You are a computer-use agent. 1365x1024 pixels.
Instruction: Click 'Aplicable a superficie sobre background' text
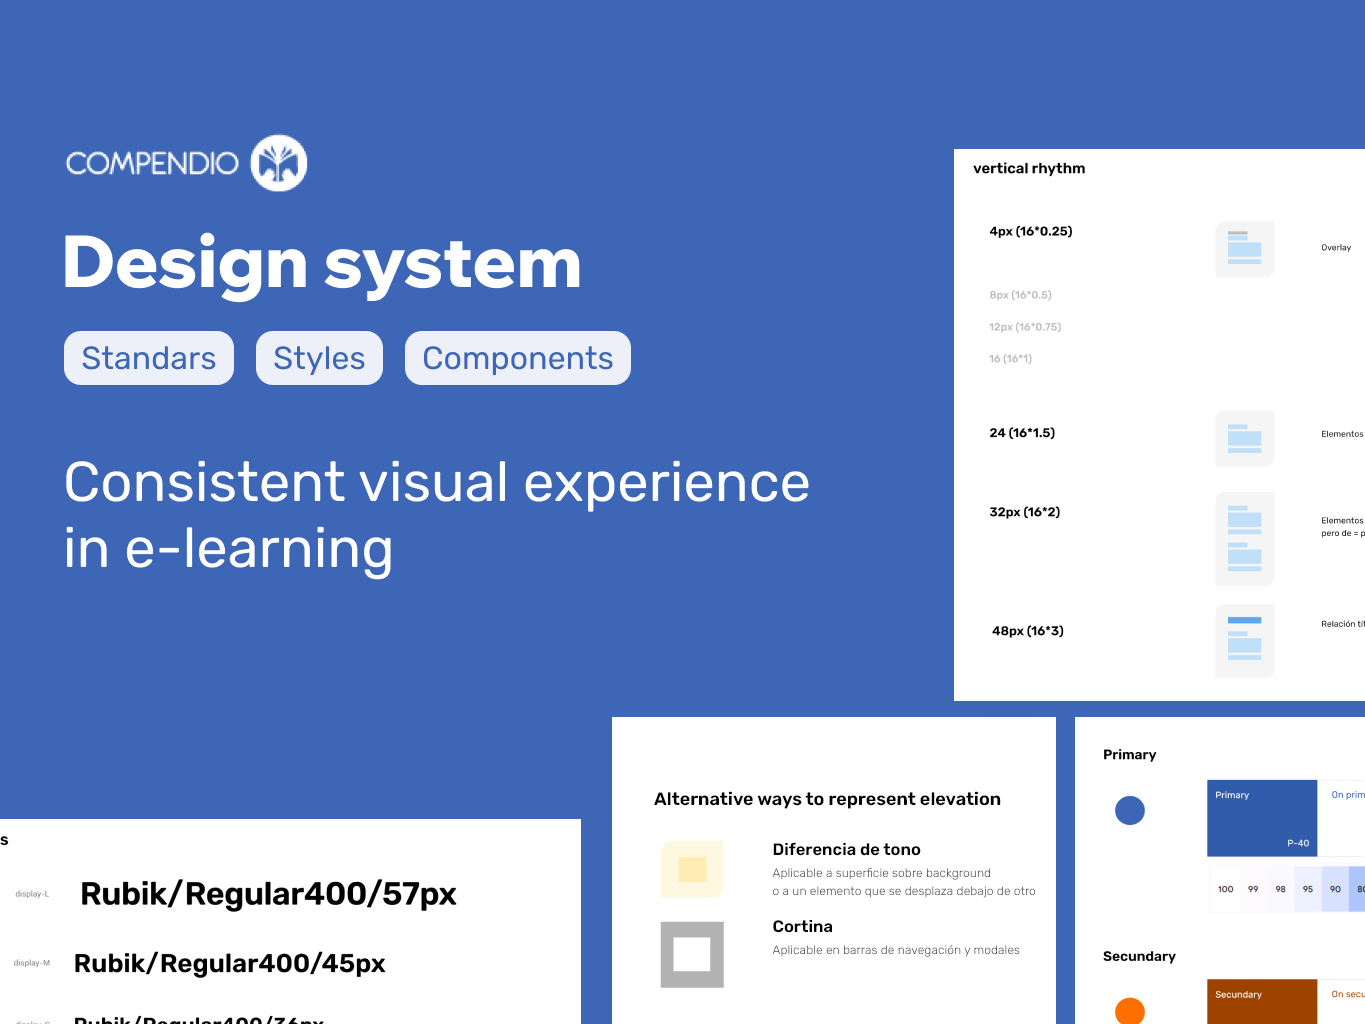881,873
